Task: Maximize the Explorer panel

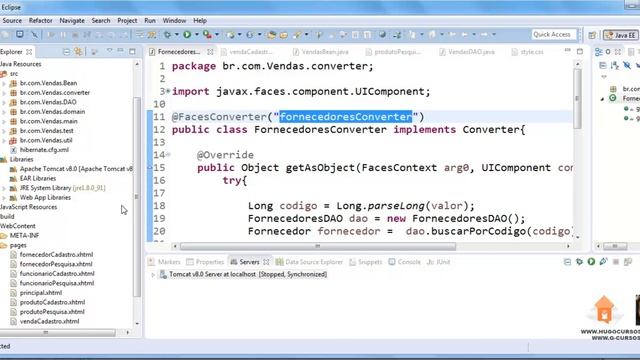Action: (132, 51)
